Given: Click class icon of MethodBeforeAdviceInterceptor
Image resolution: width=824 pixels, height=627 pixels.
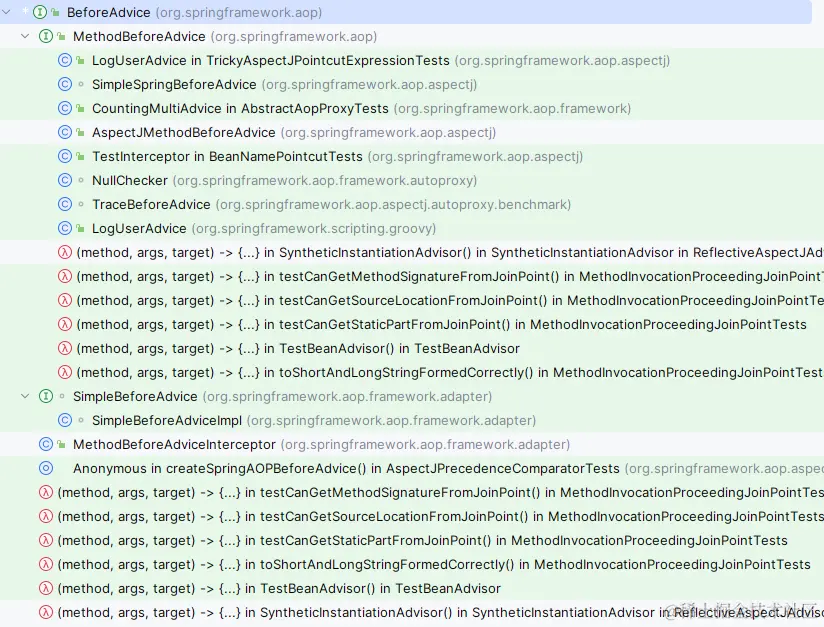Looking at the screenshot, I should click(46, 445).
